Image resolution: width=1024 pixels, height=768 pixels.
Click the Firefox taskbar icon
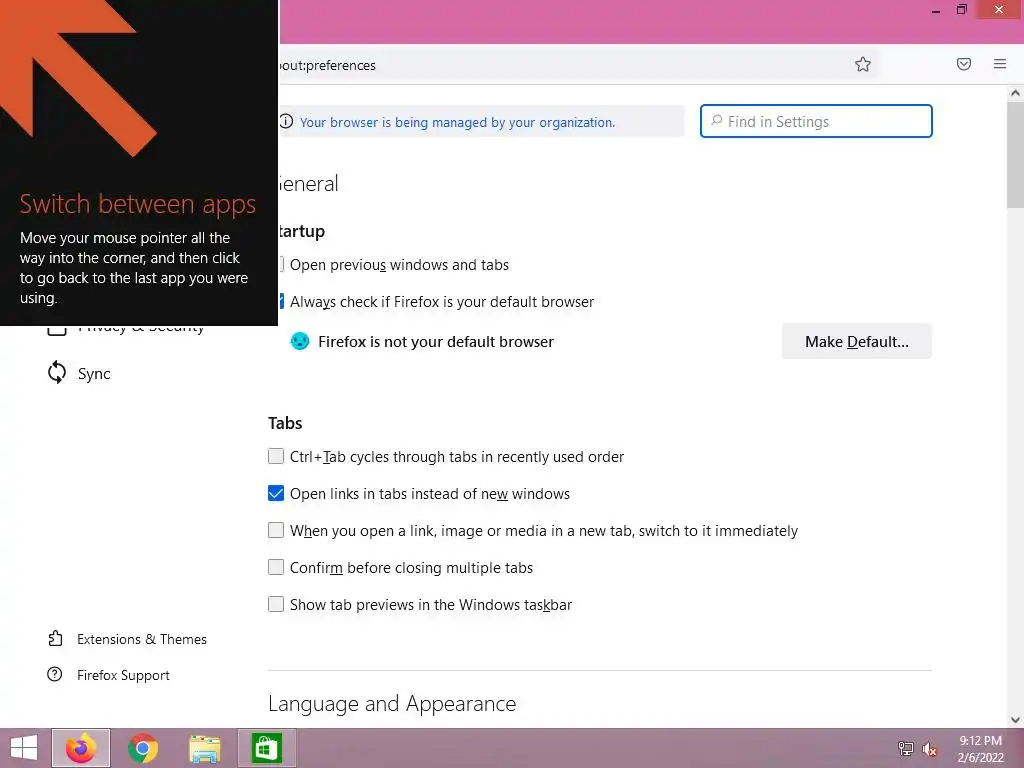click(81, 748)
